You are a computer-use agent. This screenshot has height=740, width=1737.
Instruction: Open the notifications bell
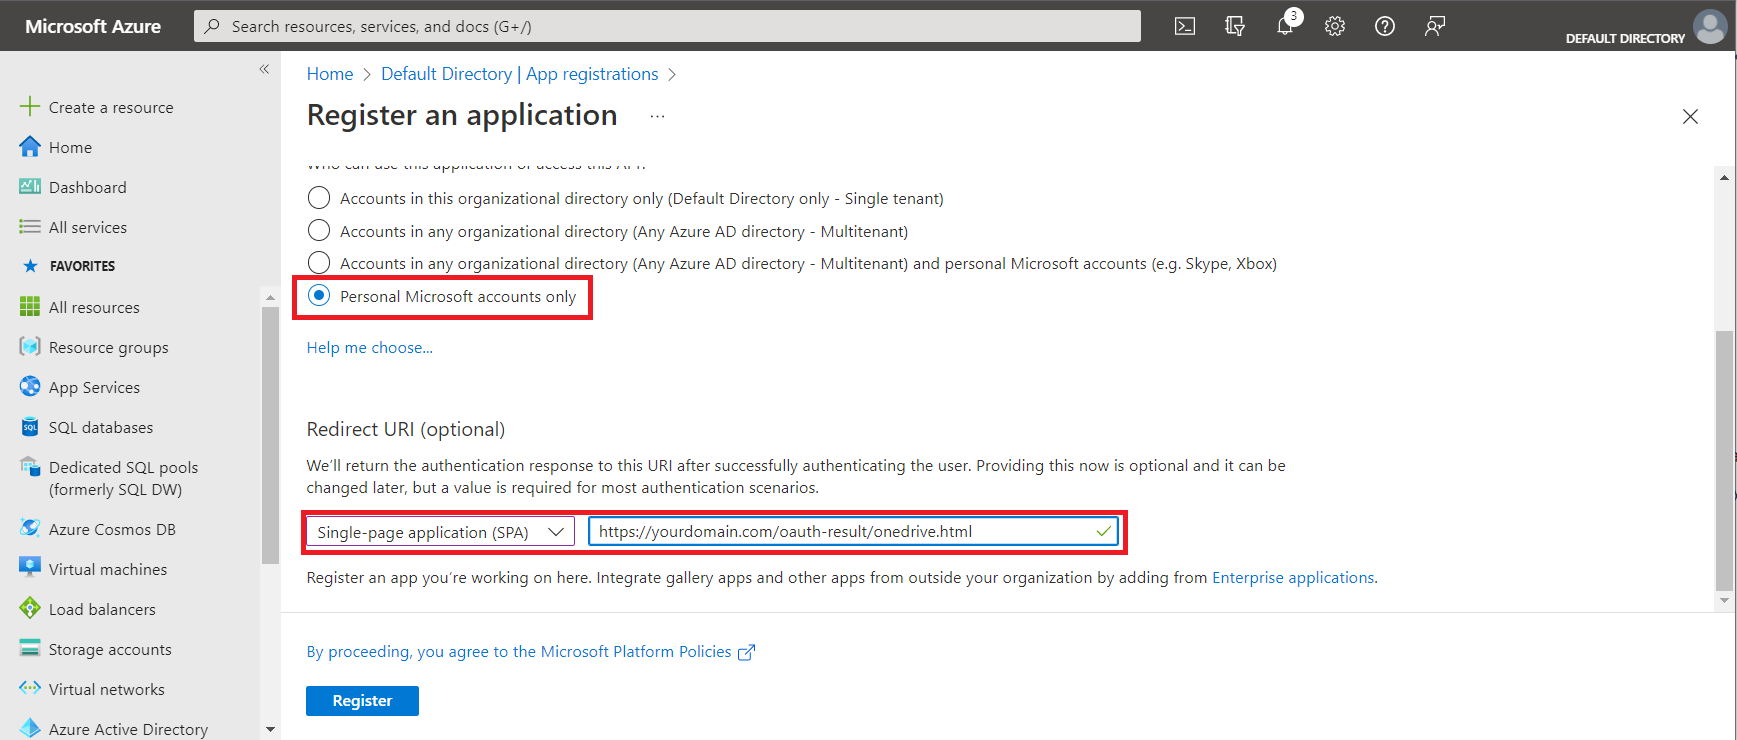1285,26
